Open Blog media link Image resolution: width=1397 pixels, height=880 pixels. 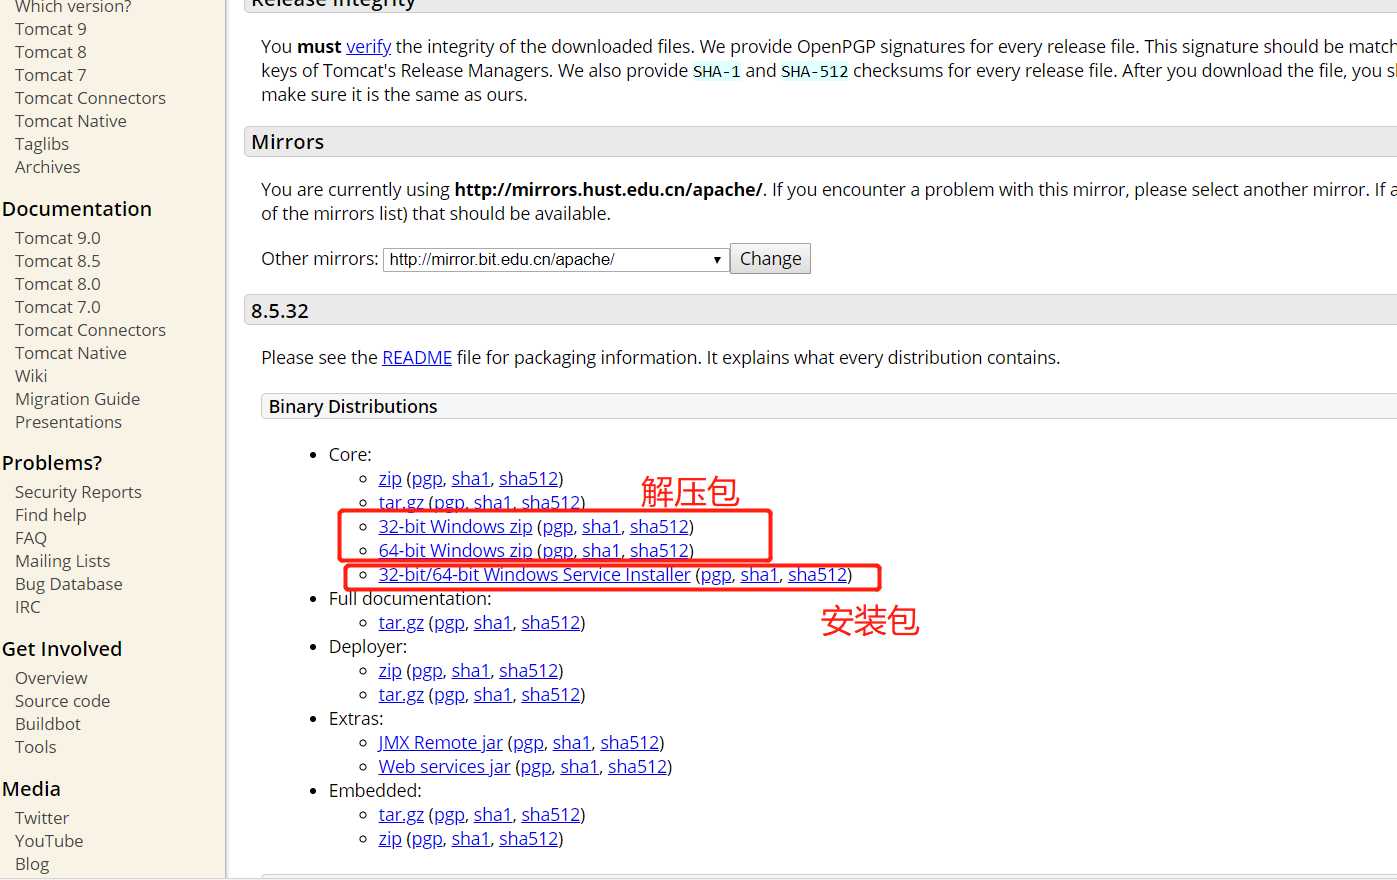[32, 864]
